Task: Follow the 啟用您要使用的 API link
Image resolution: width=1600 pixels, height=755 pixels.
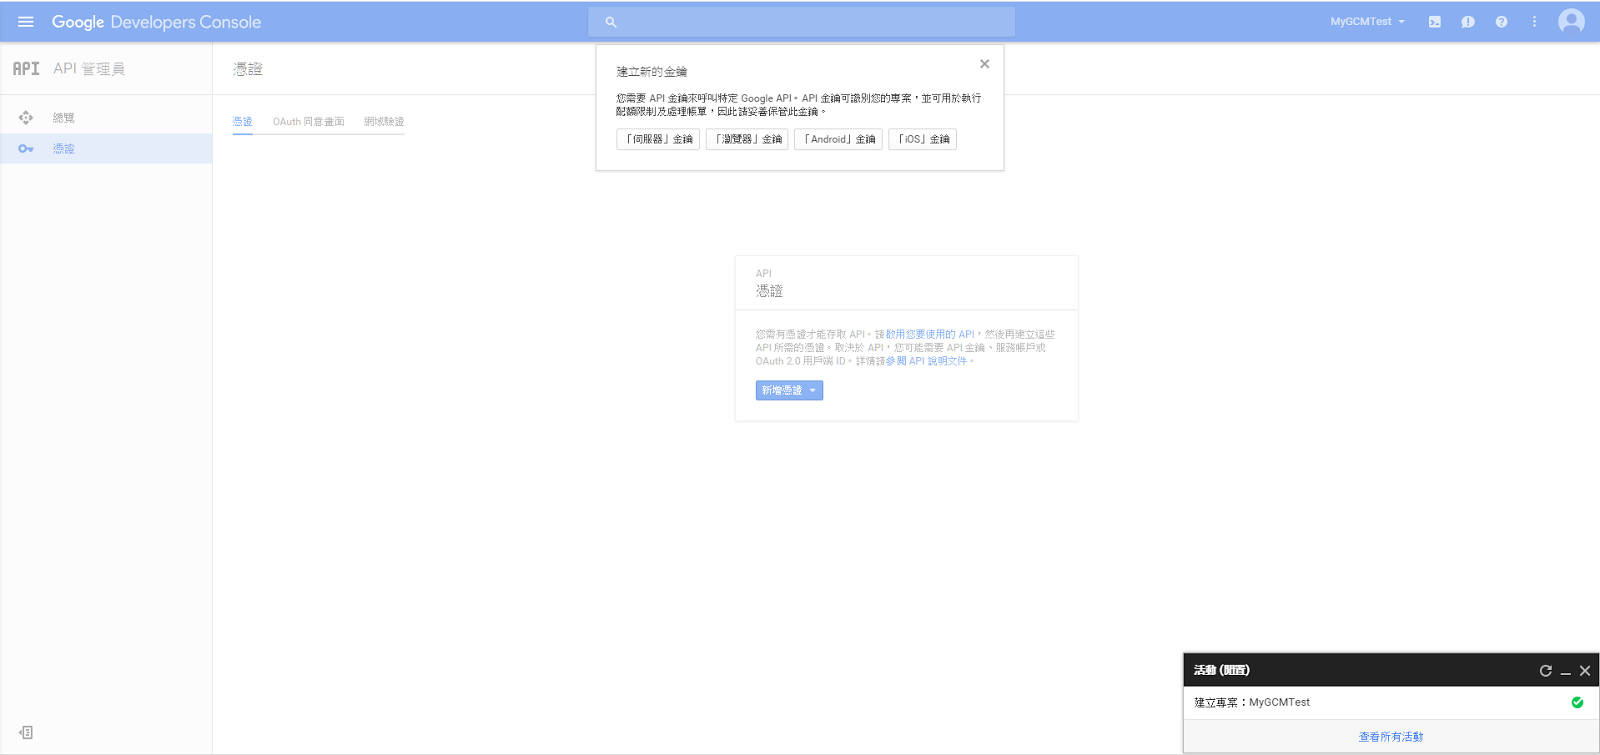Action: (x=930, y=334)
